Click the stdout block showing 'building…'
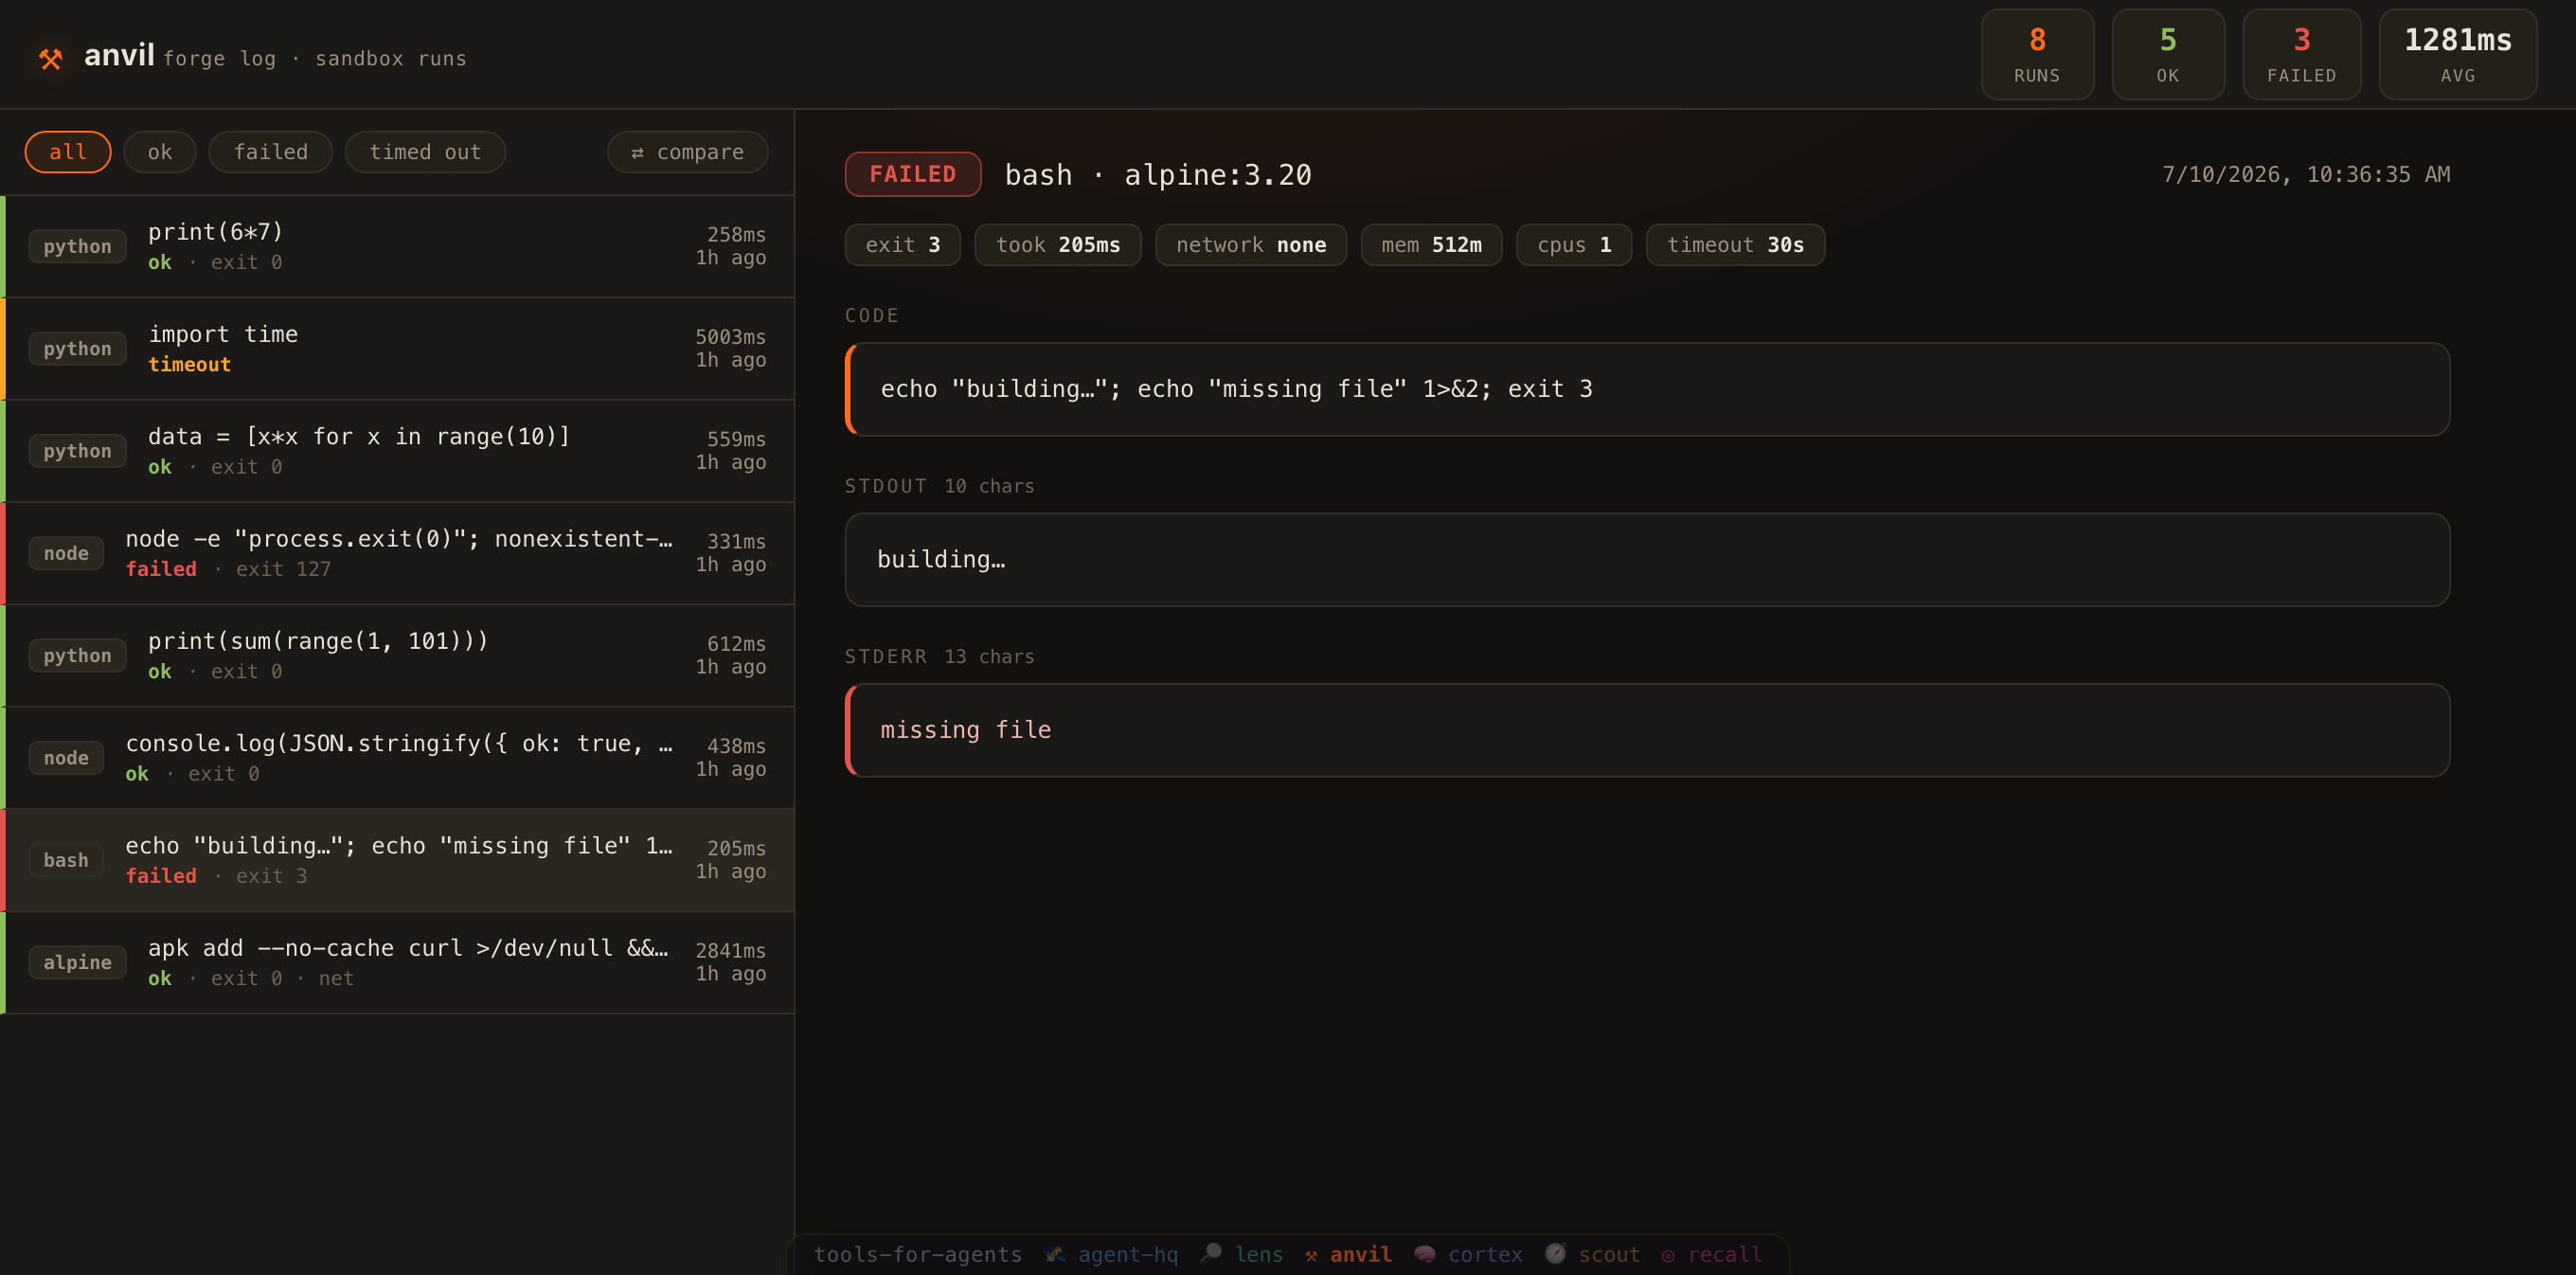2576x1275 pixels. (1647, 560)
